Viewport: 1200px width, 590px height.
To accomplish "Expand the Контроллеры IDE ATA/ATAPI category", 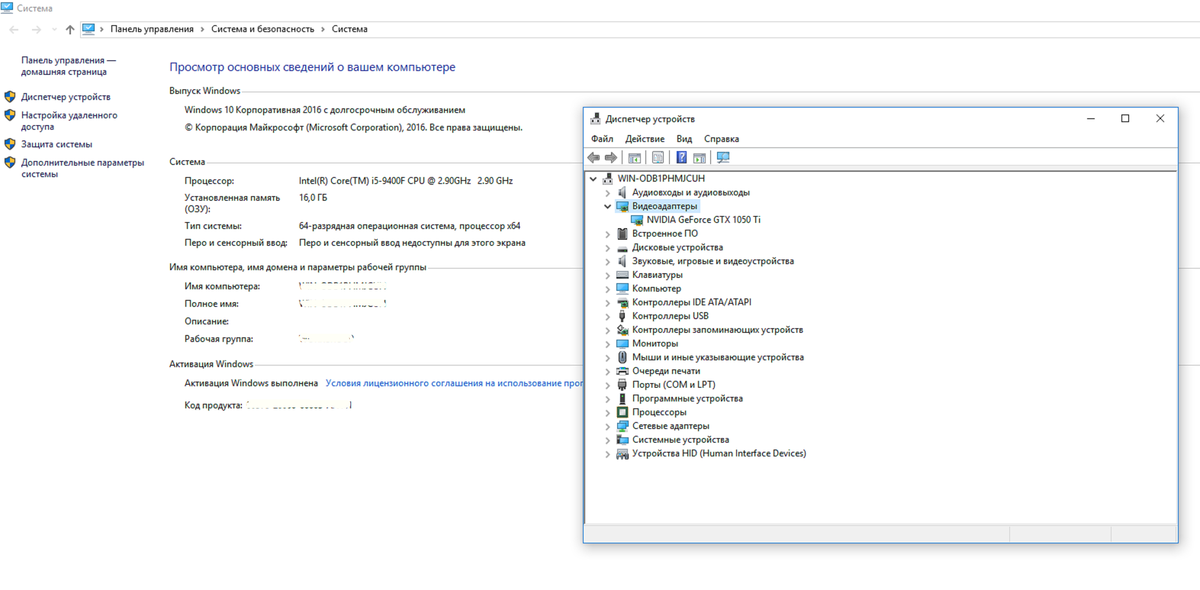I will 607,302.
